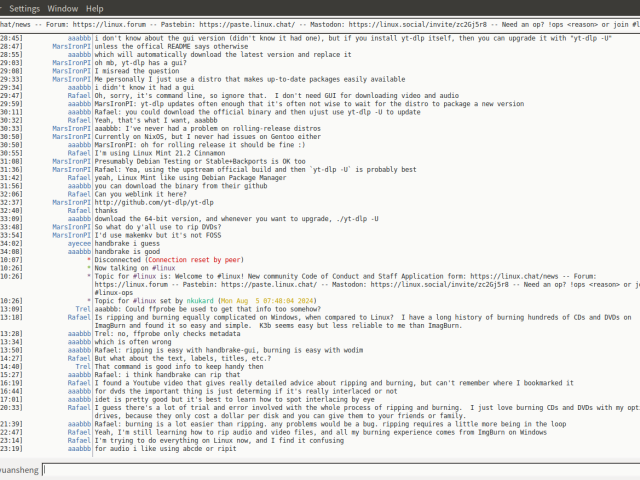Click nick MarsIronPI beside 'oh mb, yt-dlp has a gui?'
This screenshot has height=480, width=640.
71,63
